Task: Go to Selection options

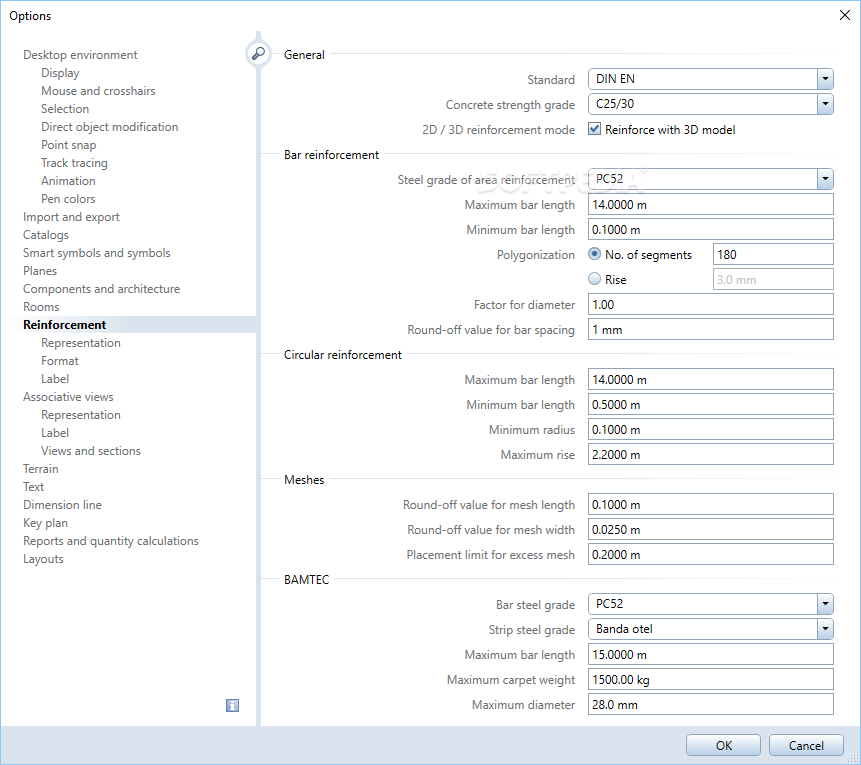Action: [65, 109]
